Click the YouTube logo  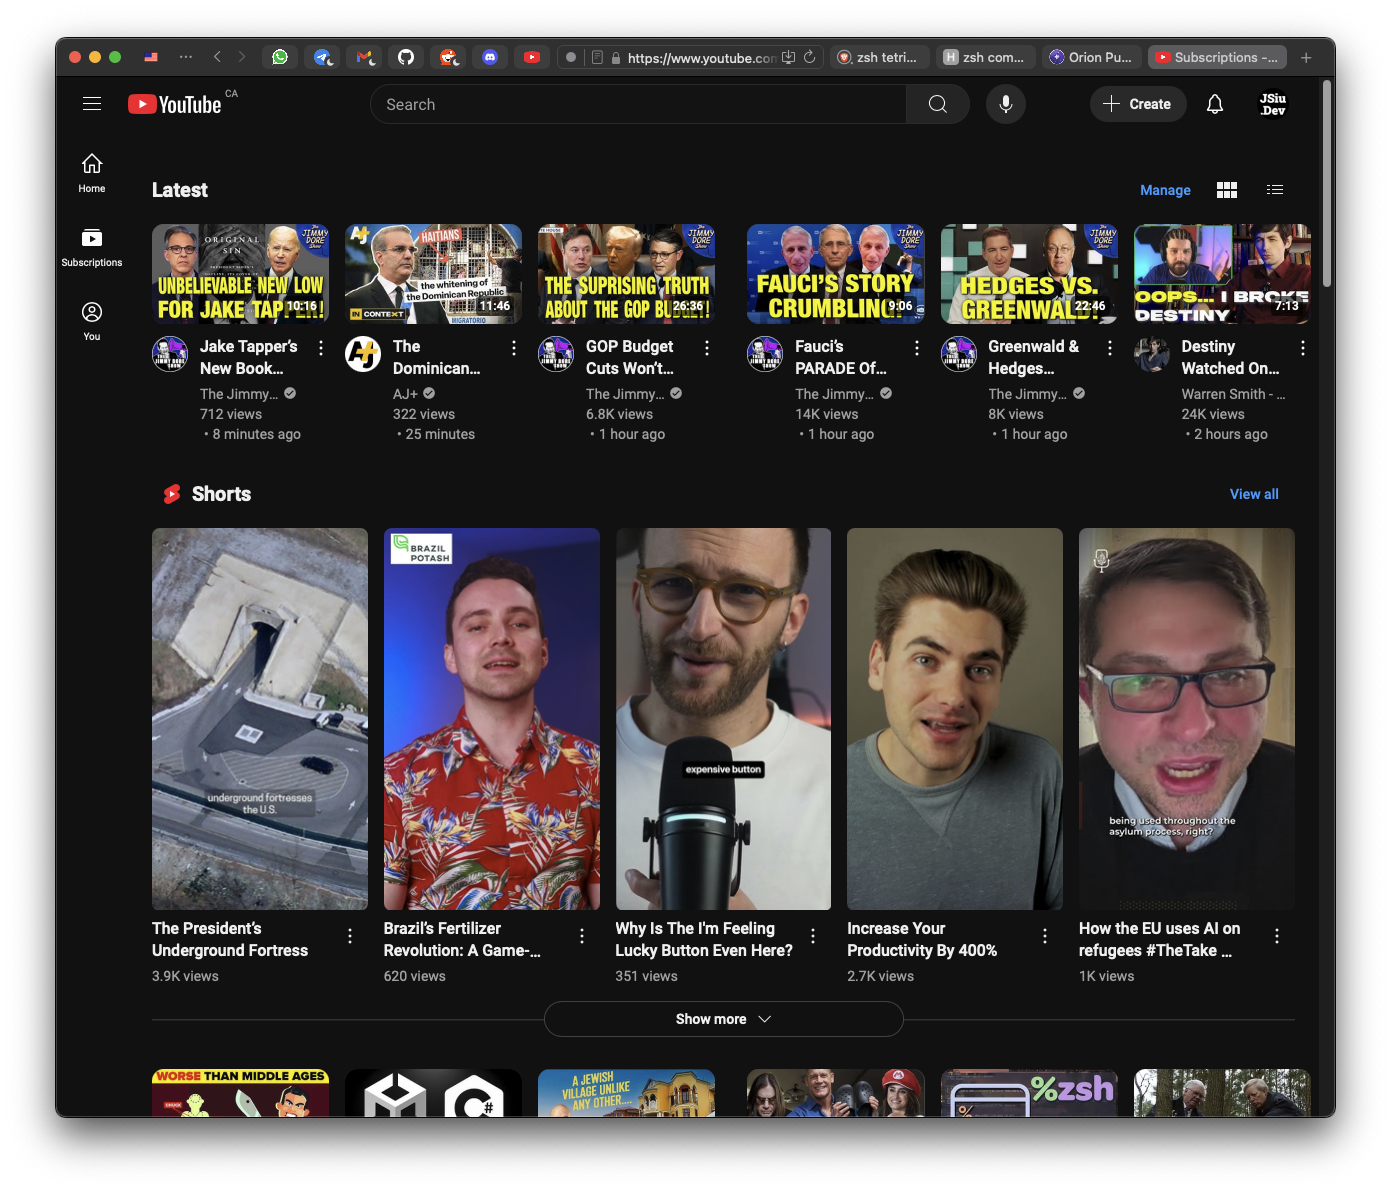176,103
